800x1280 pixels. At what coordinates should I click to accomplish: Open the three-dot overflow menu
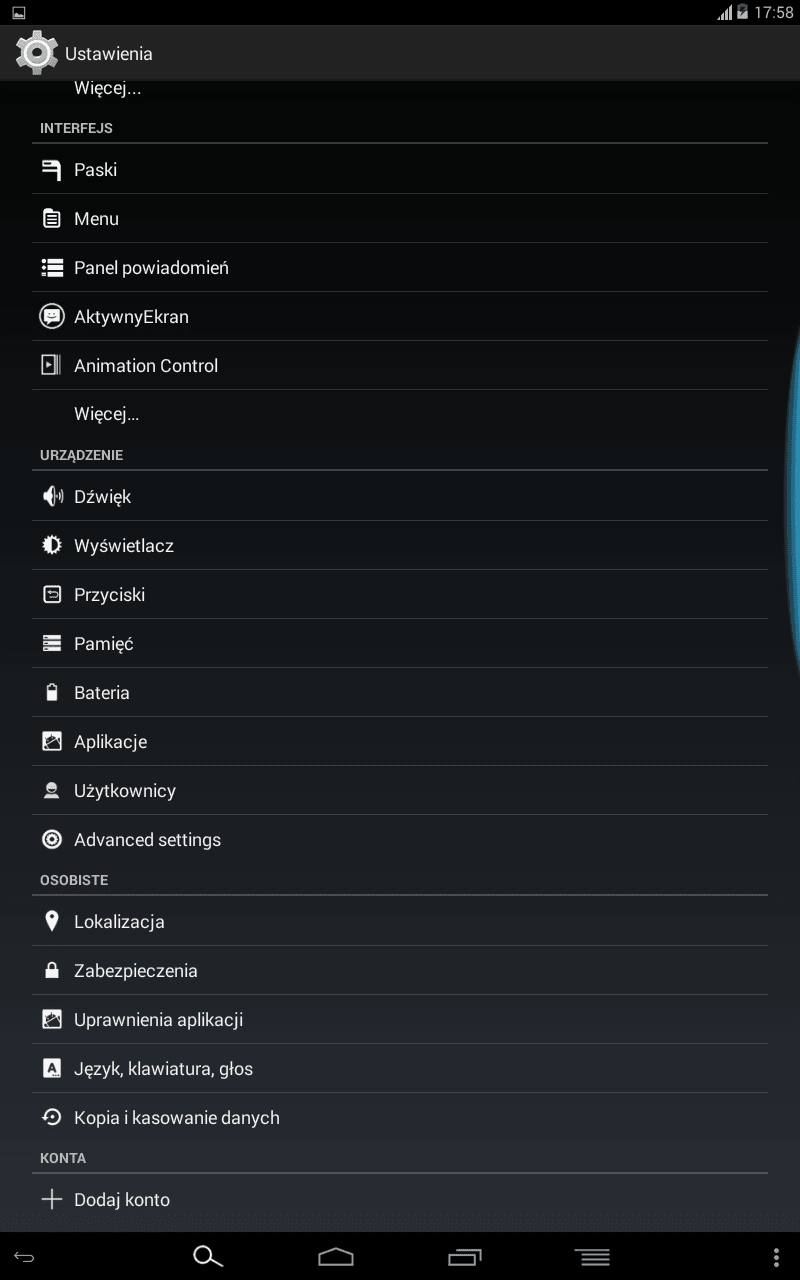pyautogui.click(x=777, y=1257)
